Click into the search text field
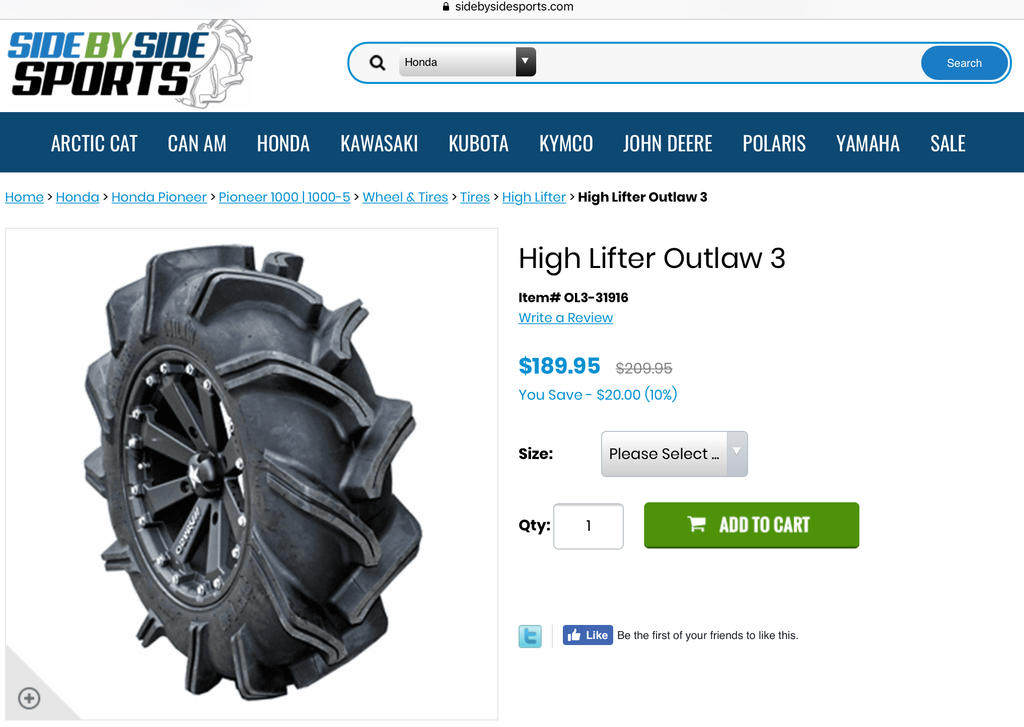Image resolution: width=1024 pixels, height=727 pixels. pos(726,63)
